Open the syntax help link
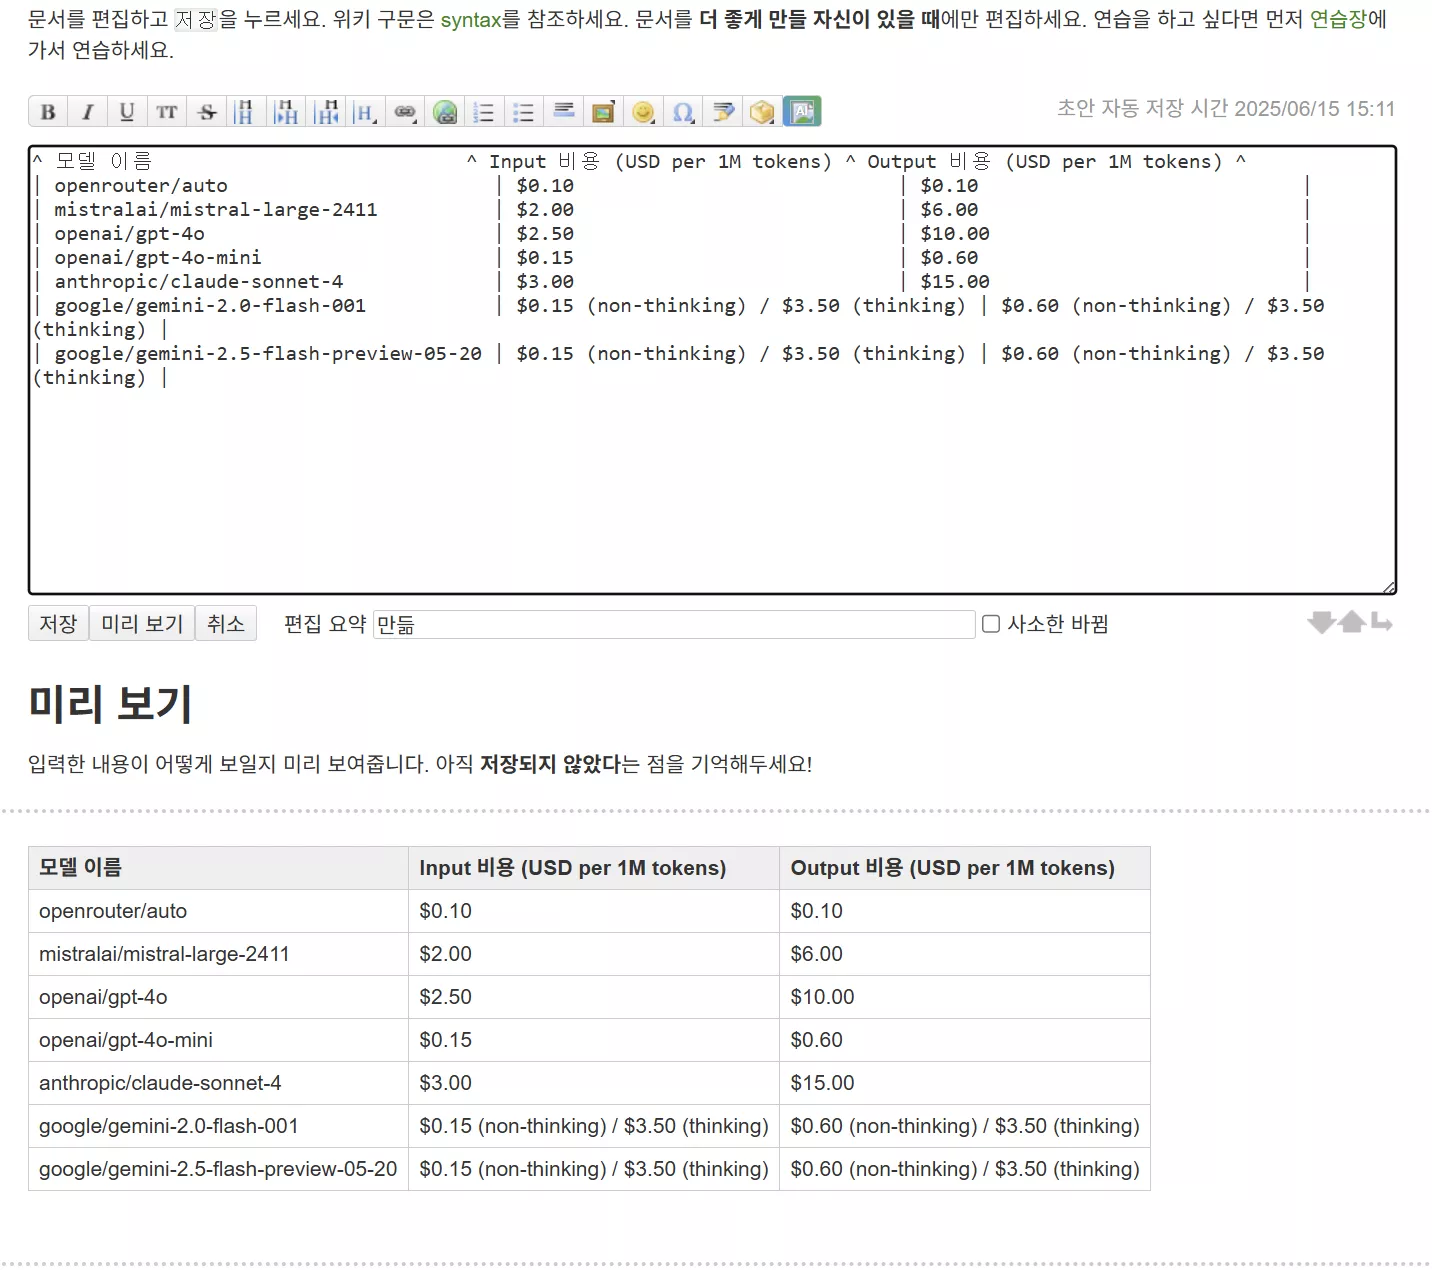 coord(471,19)
